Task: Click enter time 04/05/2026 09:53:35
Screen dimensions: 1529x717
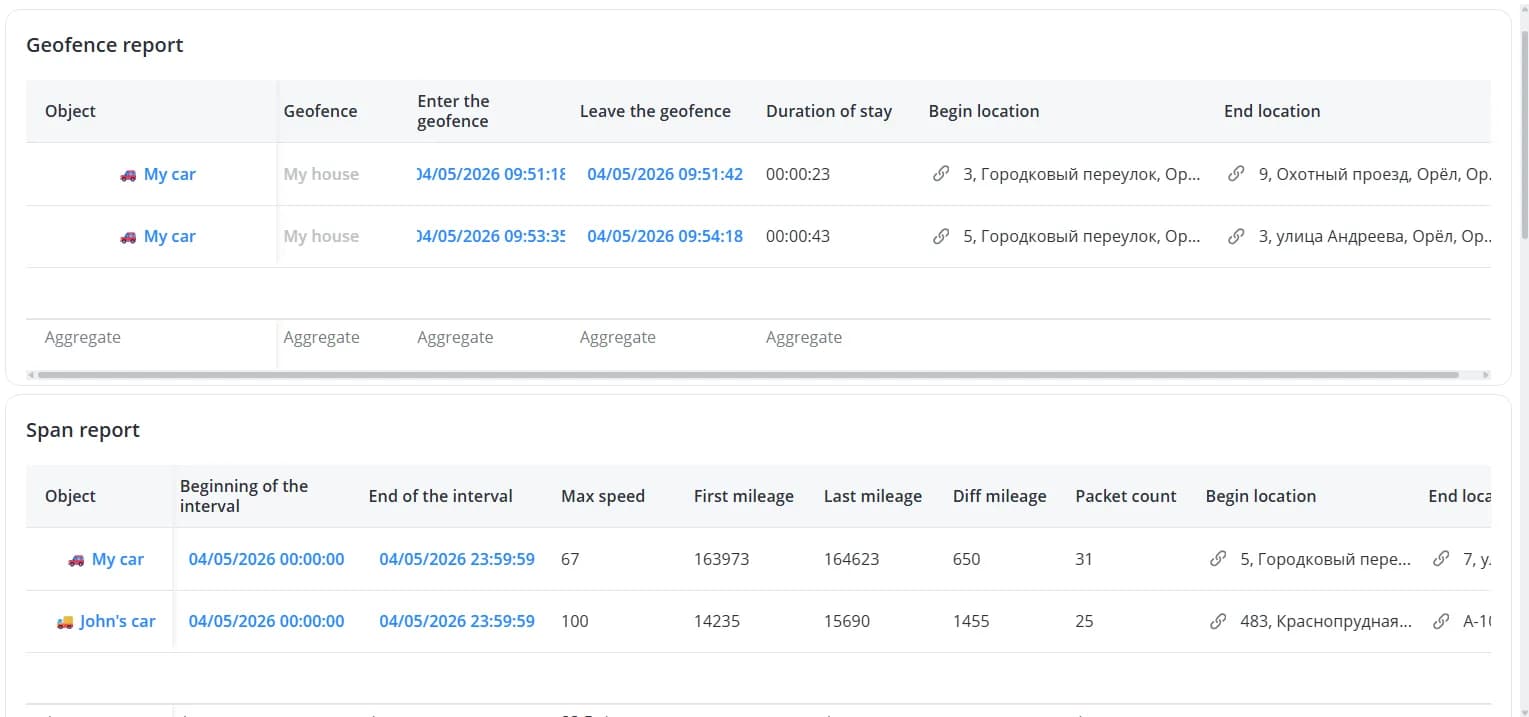Action: pos(491,236)
